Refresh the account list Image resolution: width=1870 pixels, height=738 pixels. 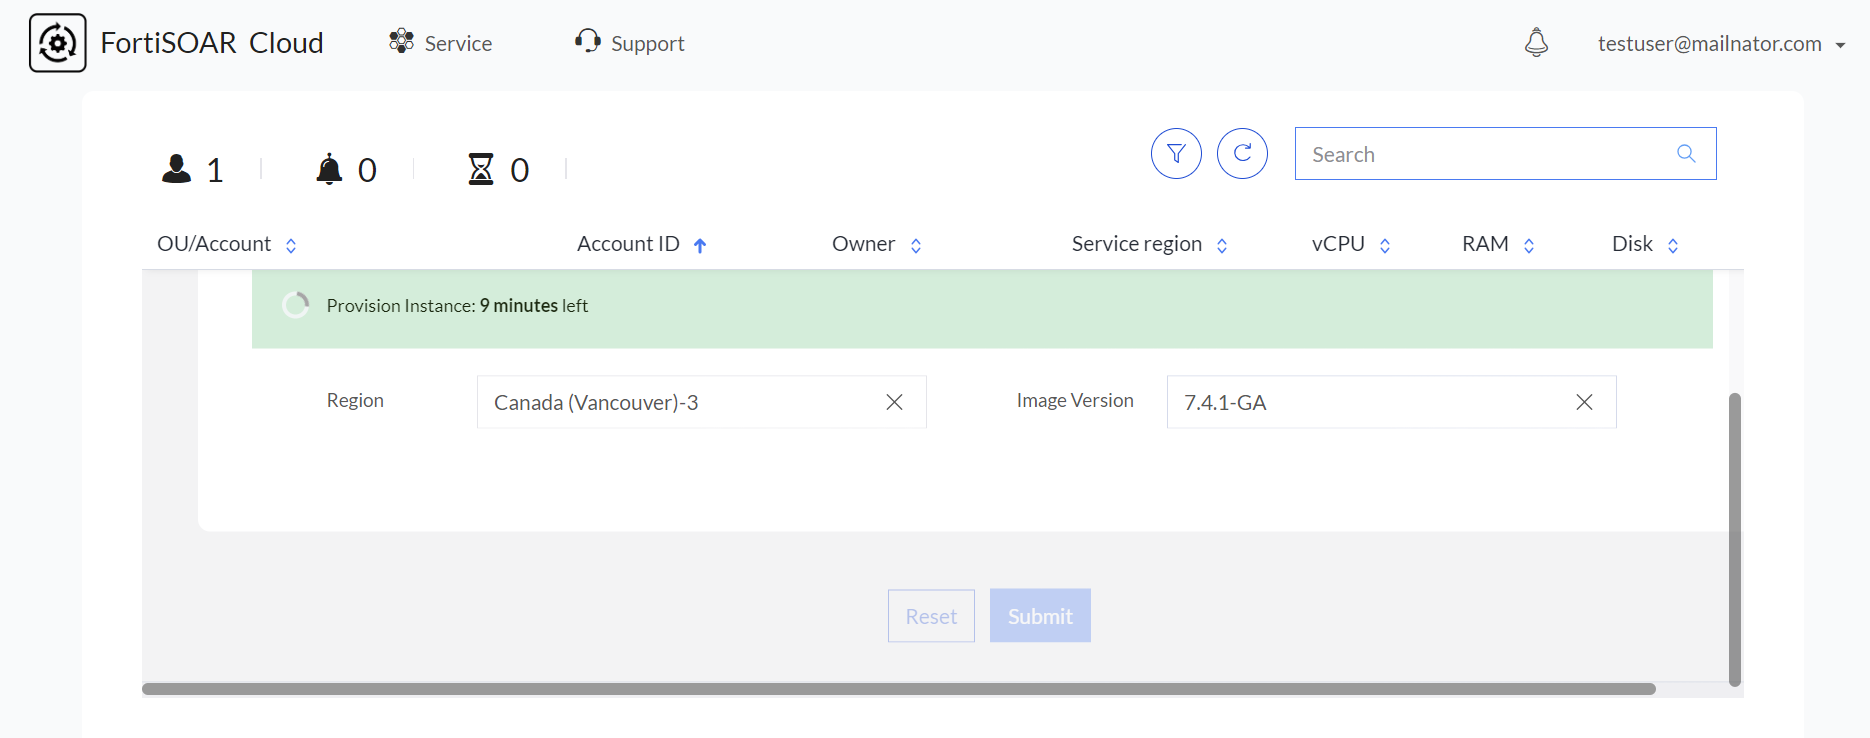pos(1242,154)
